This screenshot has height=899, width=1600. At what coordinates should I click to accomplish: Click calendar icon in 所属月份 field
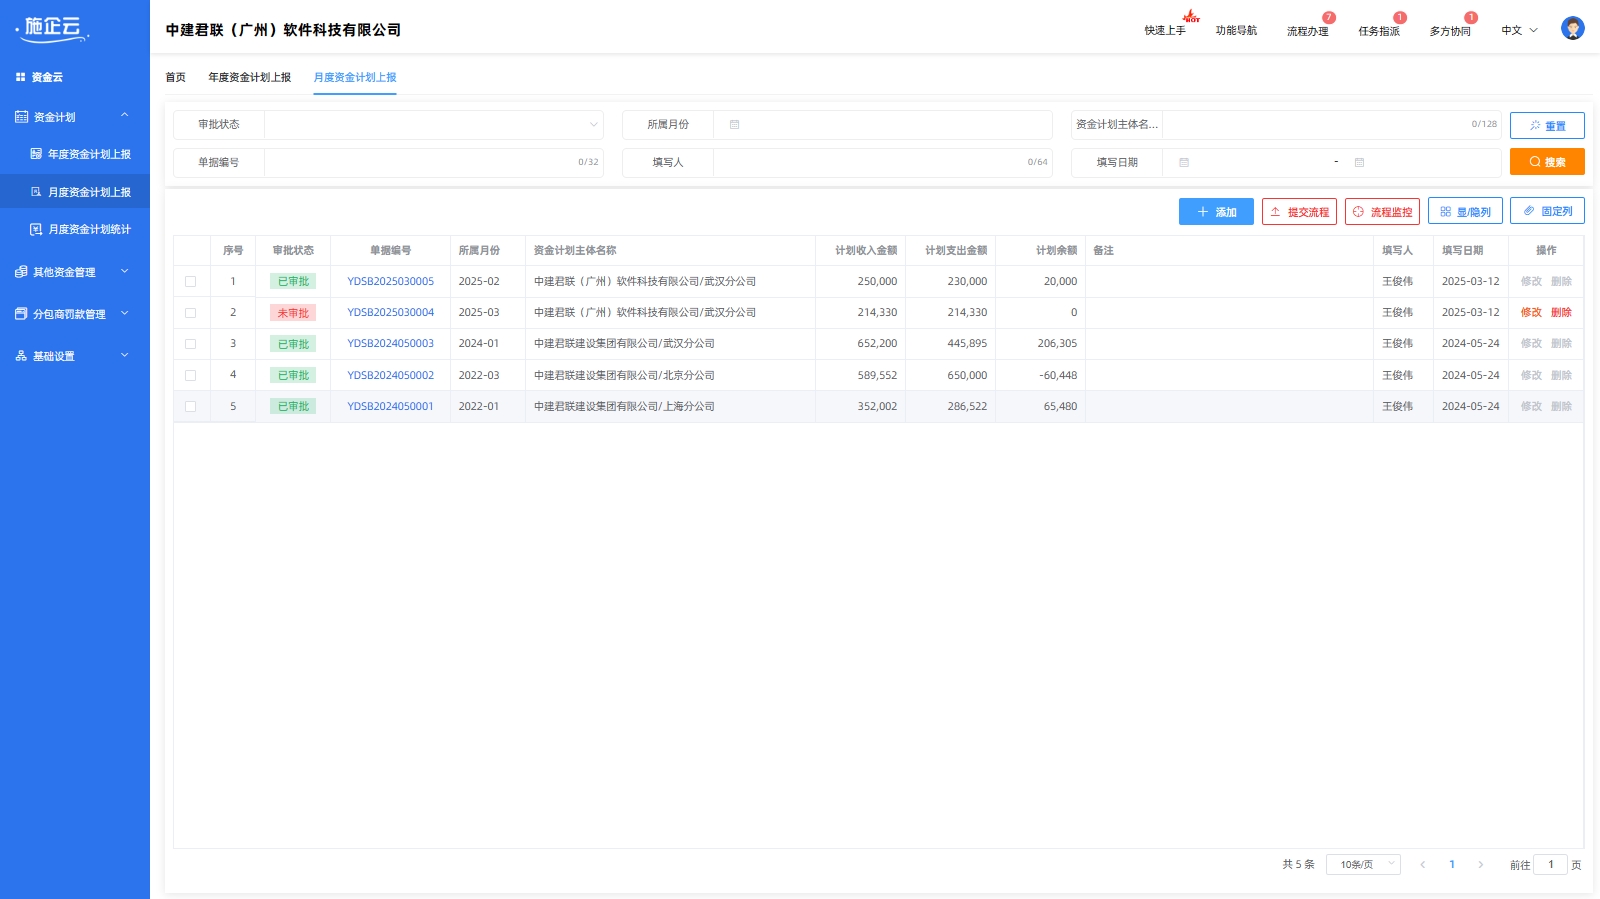[734, 125]
